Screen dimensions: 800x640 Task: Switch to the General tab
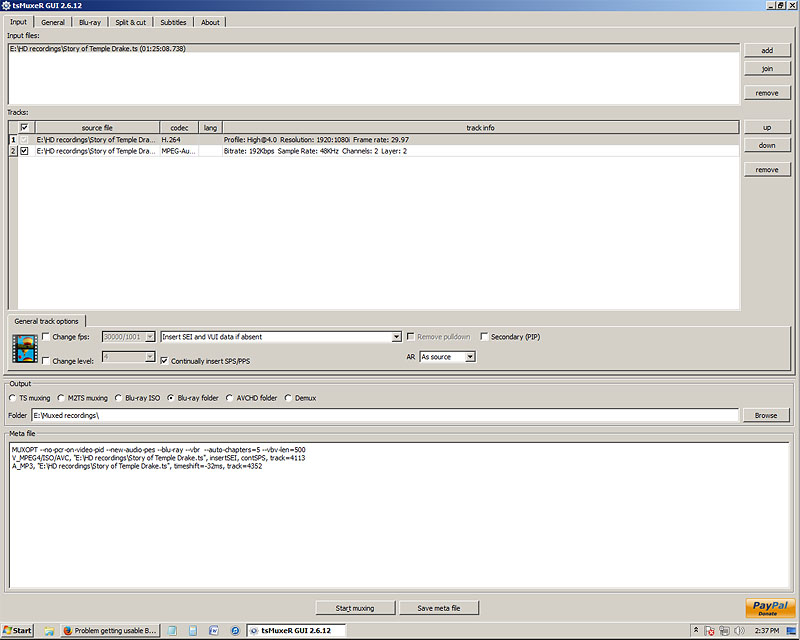pyautogui.click(x=53, y=22)
